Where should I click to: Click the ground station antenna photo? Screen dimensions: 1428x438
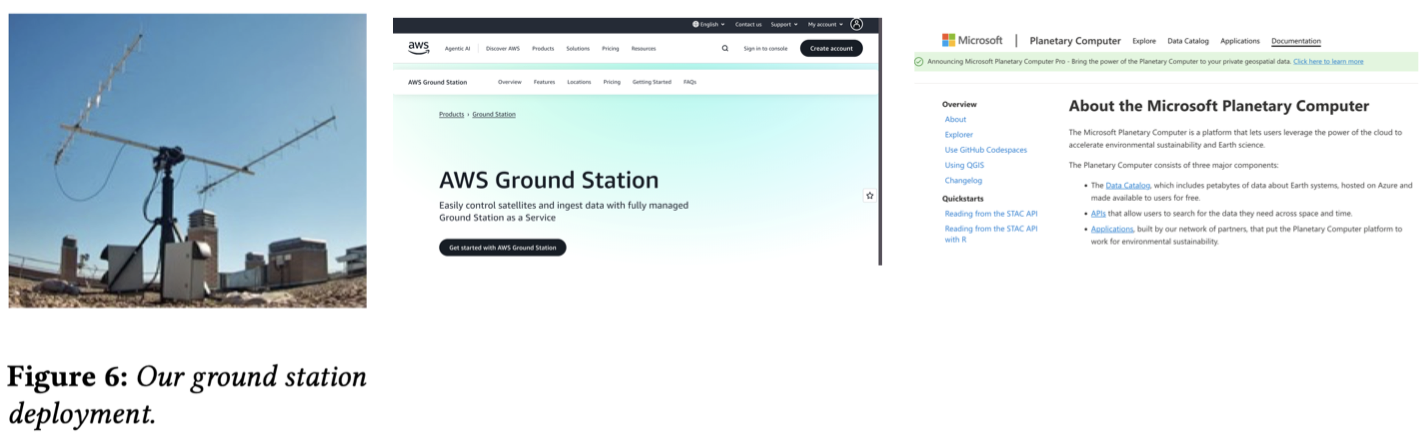click(187, 162)
